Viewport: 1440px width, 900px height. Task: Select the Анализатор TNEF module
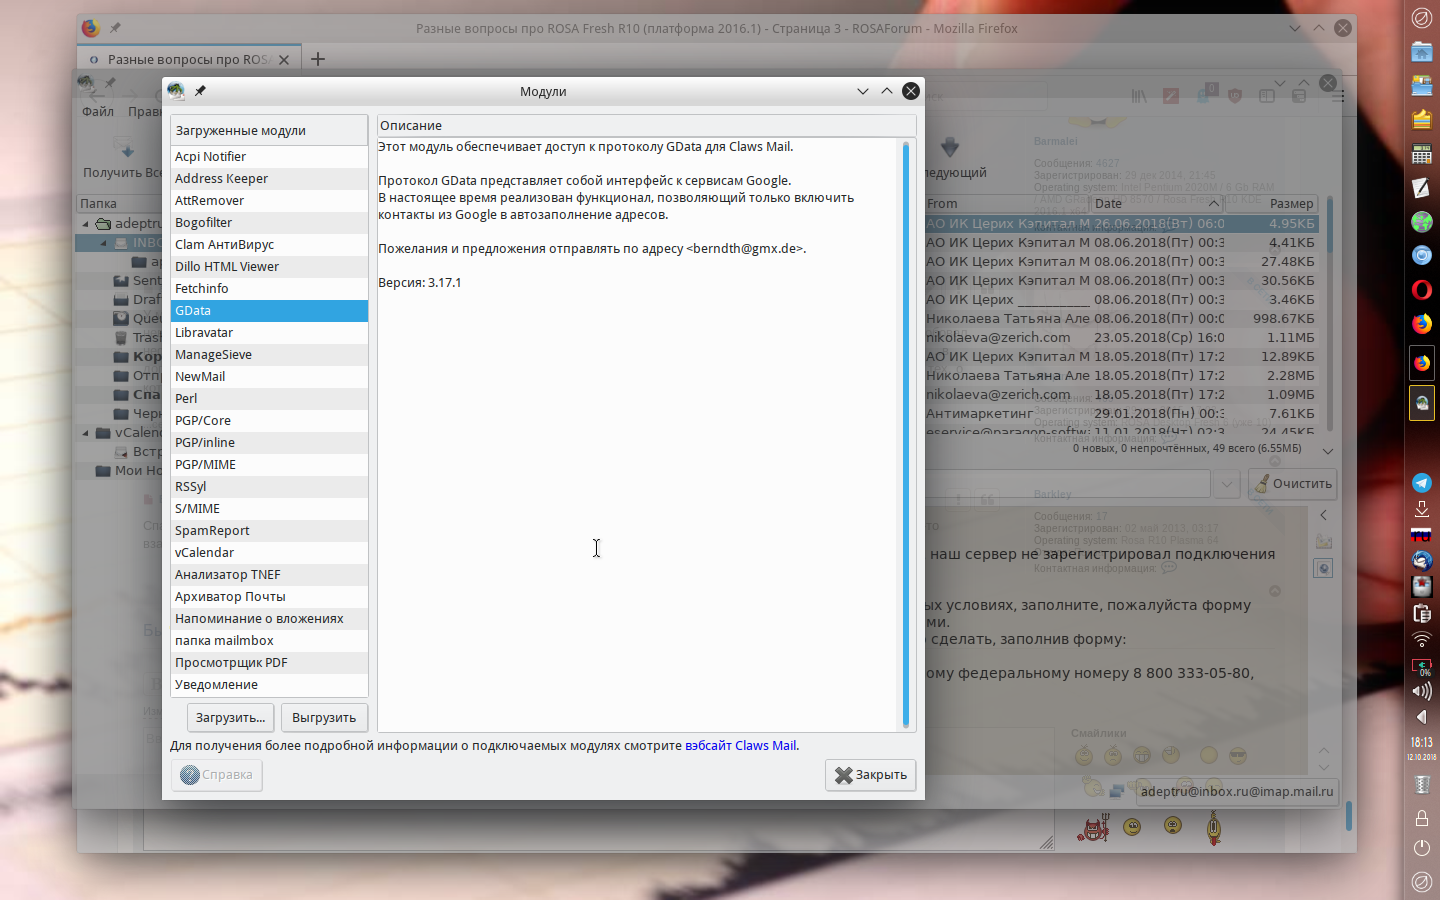point(269,575)
